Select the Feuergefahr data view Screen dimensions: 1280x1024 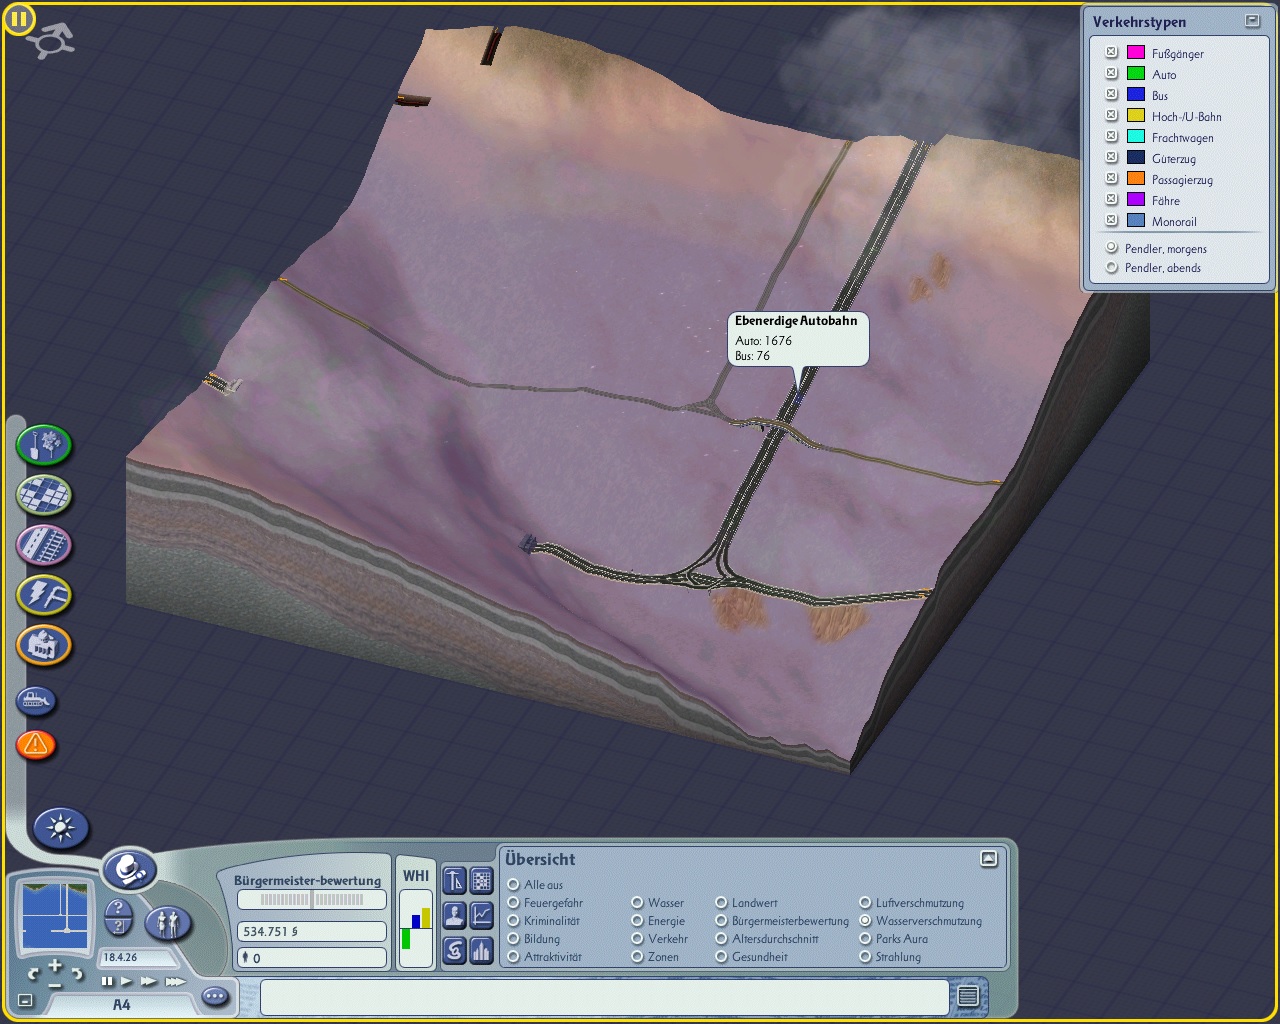pyautogui.click(x=513, y=902)
